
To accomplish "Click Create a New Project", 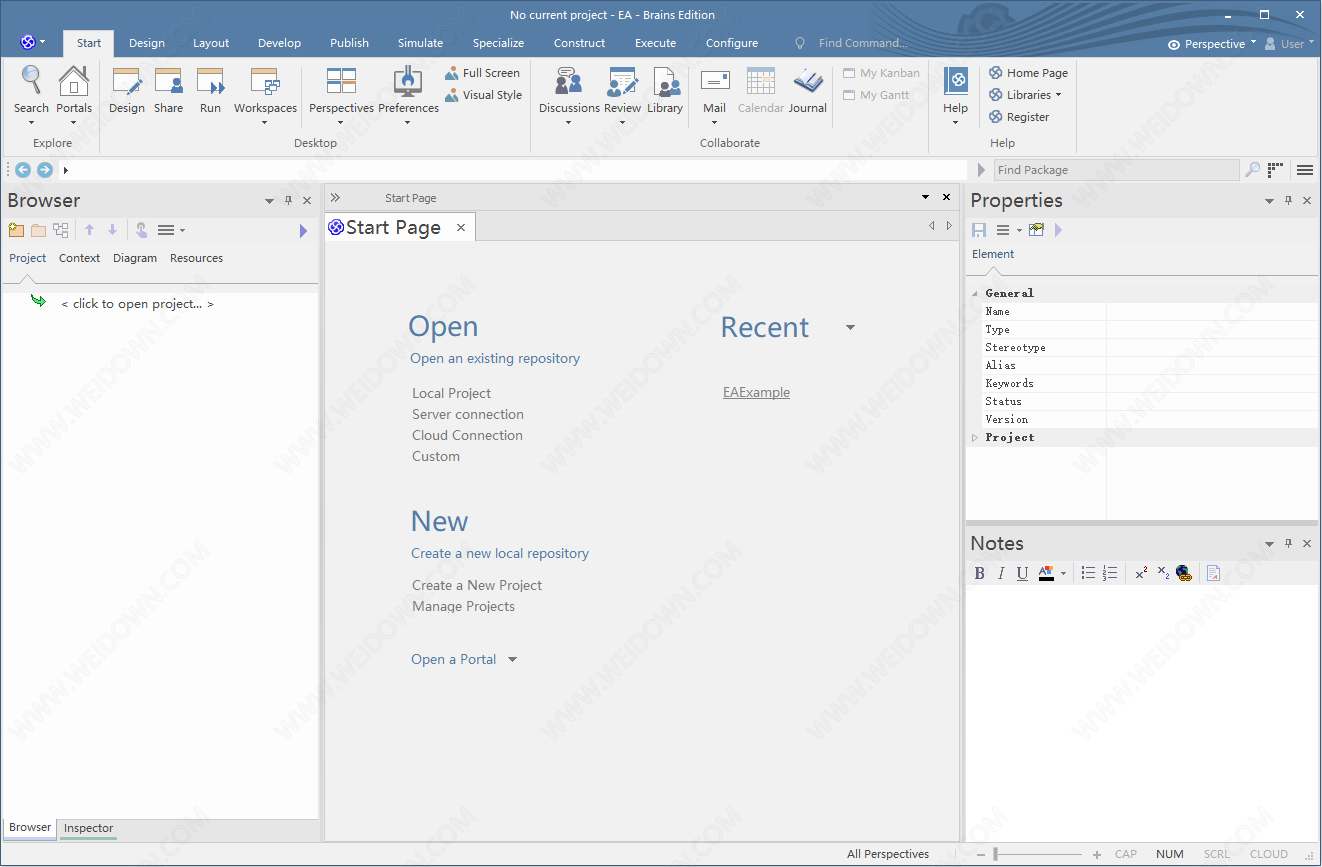I will click(x=477, y=585).
